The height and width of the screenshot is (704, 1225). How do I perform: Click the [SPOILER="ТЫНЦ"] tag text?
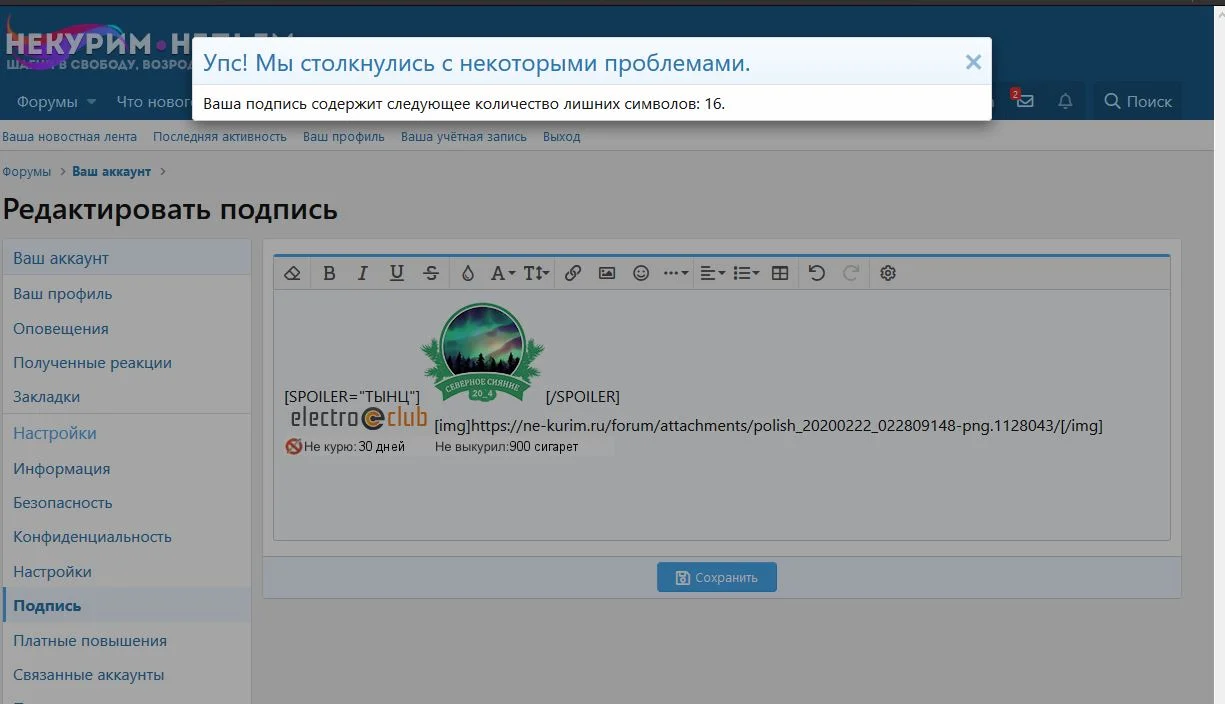coord(352,397)
